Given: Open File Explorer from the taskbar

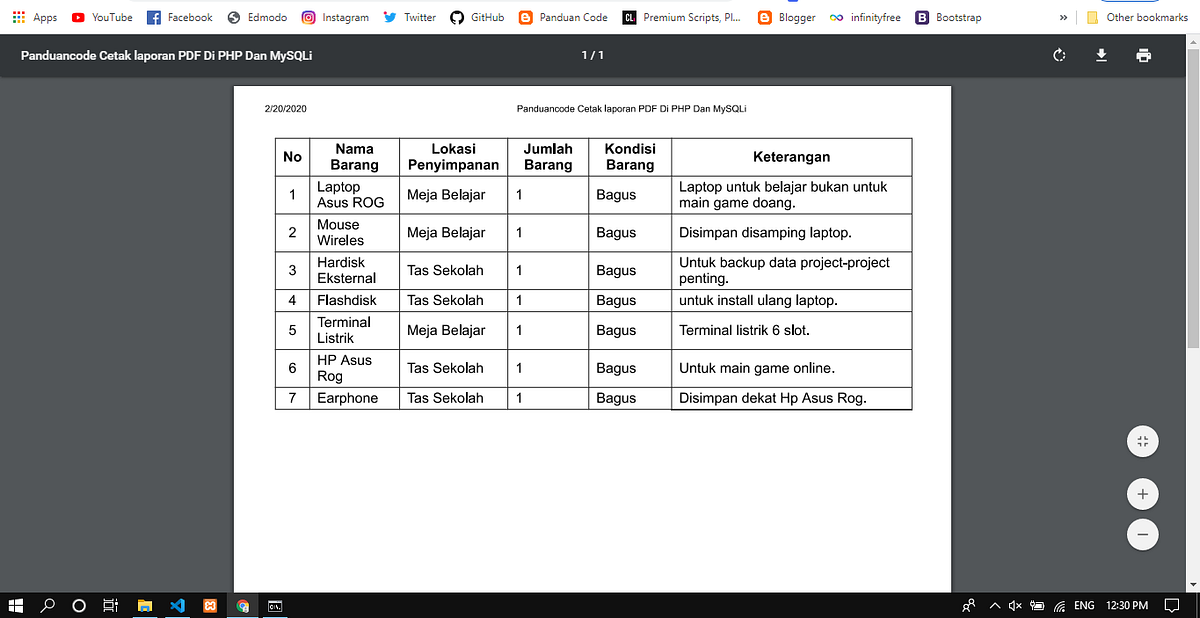Looking at the screenshot, I should point(144,605).
